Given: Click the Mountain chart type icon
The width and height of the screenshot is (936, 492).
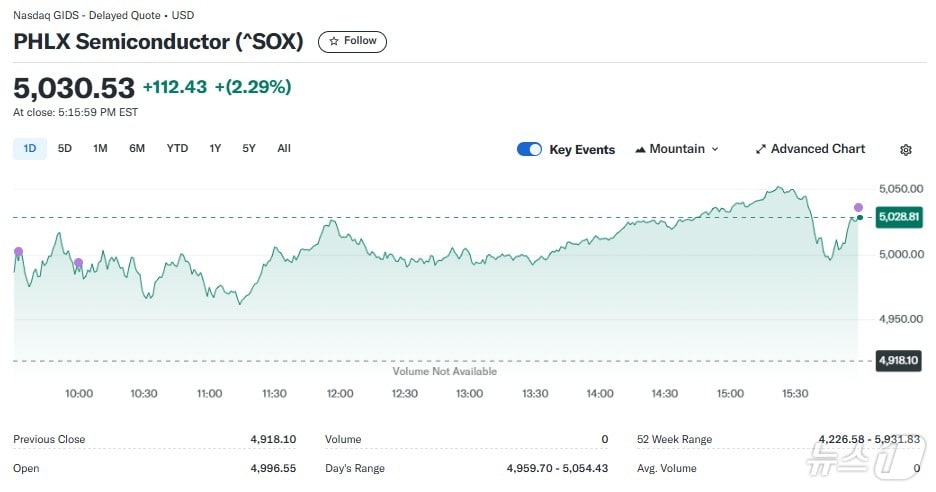Looking at the screenshot, I should click(640, 149).
